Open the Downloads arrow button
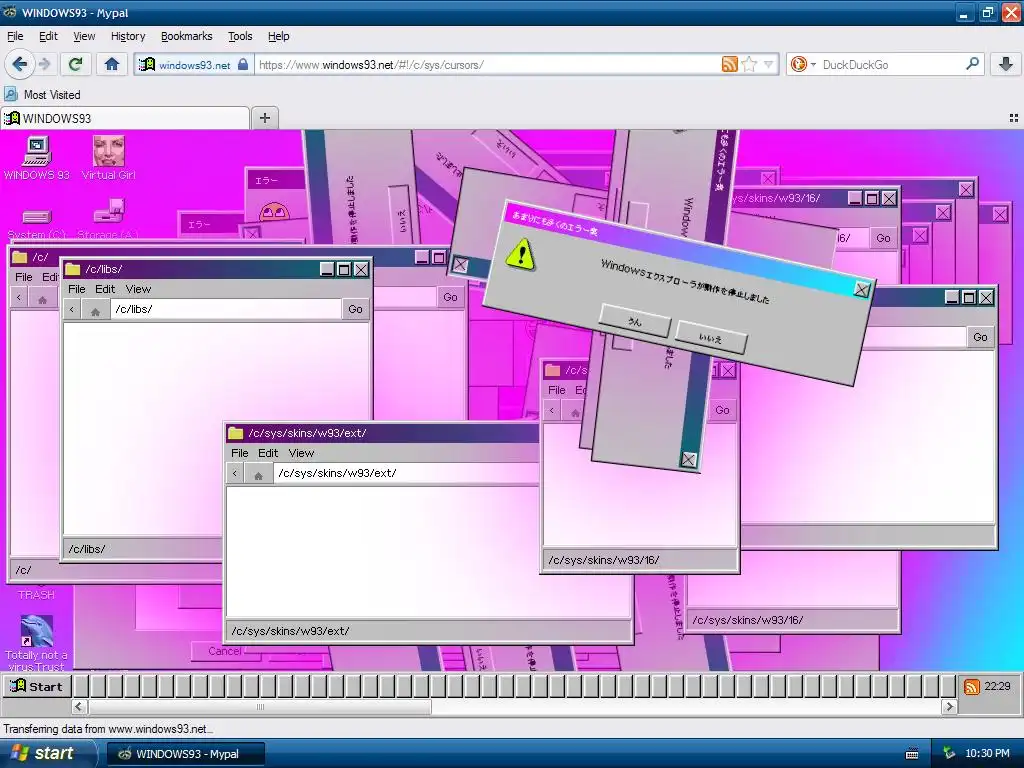The height and width of the screenshot is (768, 1024). 1006,64
